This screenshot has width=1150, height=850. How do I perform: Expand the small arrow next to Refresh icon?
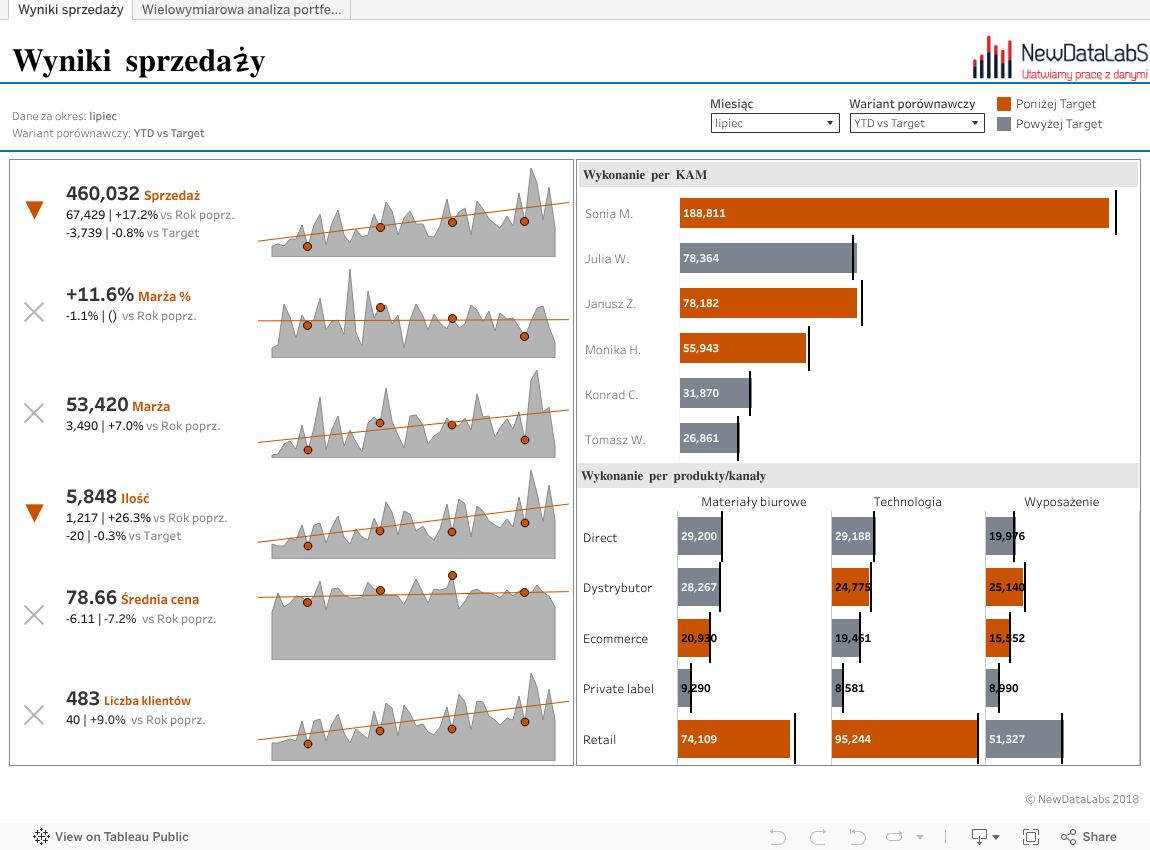[x=920, y=838]
